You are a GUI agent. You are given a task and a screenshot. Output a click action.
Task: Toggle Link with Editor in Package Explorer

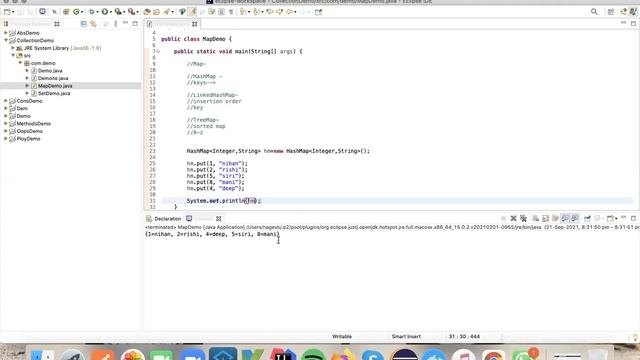coord(93,24)
